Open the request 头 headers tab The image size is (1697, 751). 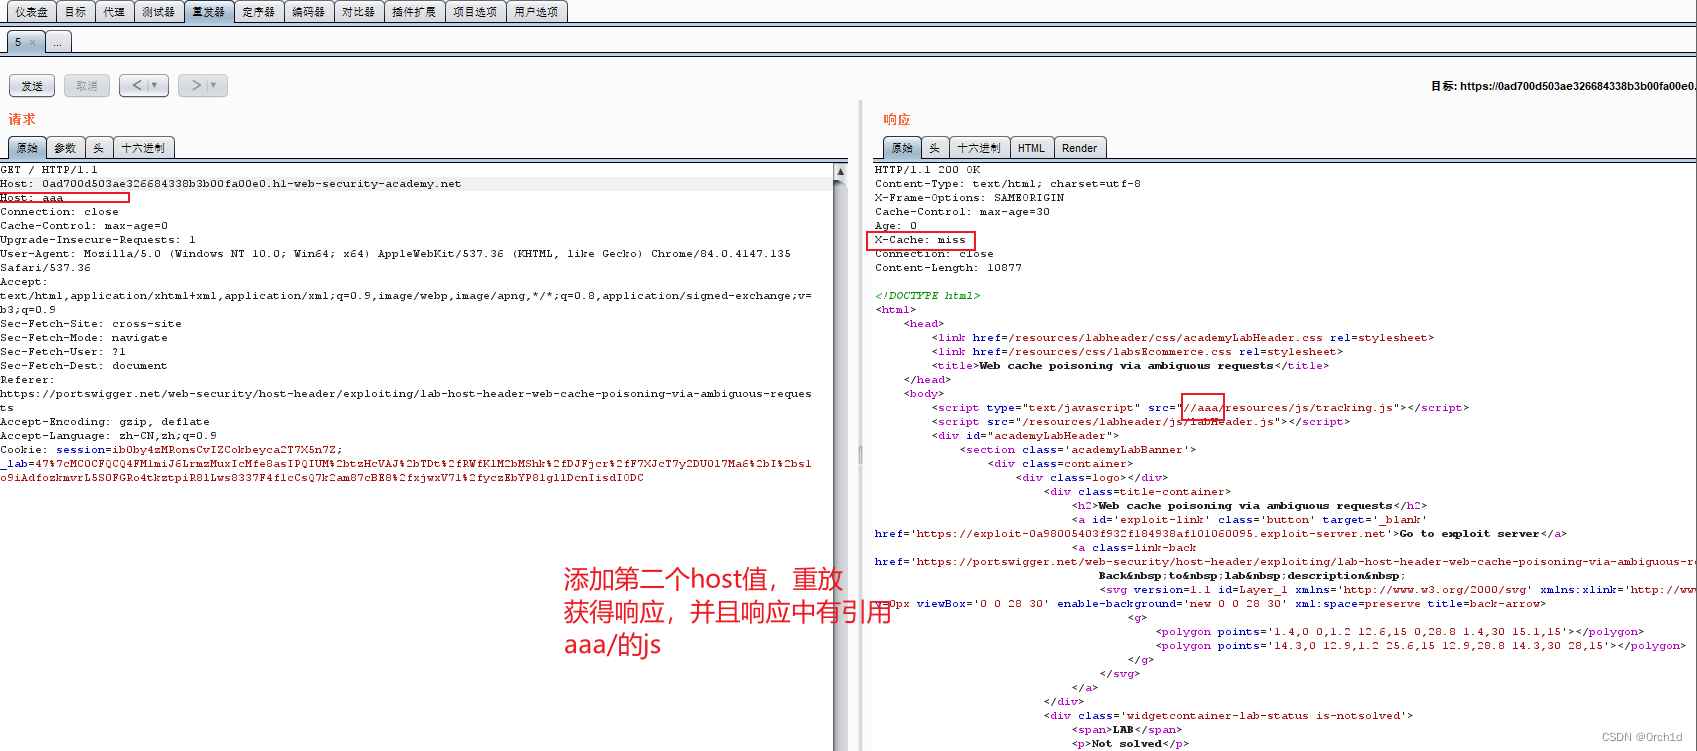coord(98,148)
